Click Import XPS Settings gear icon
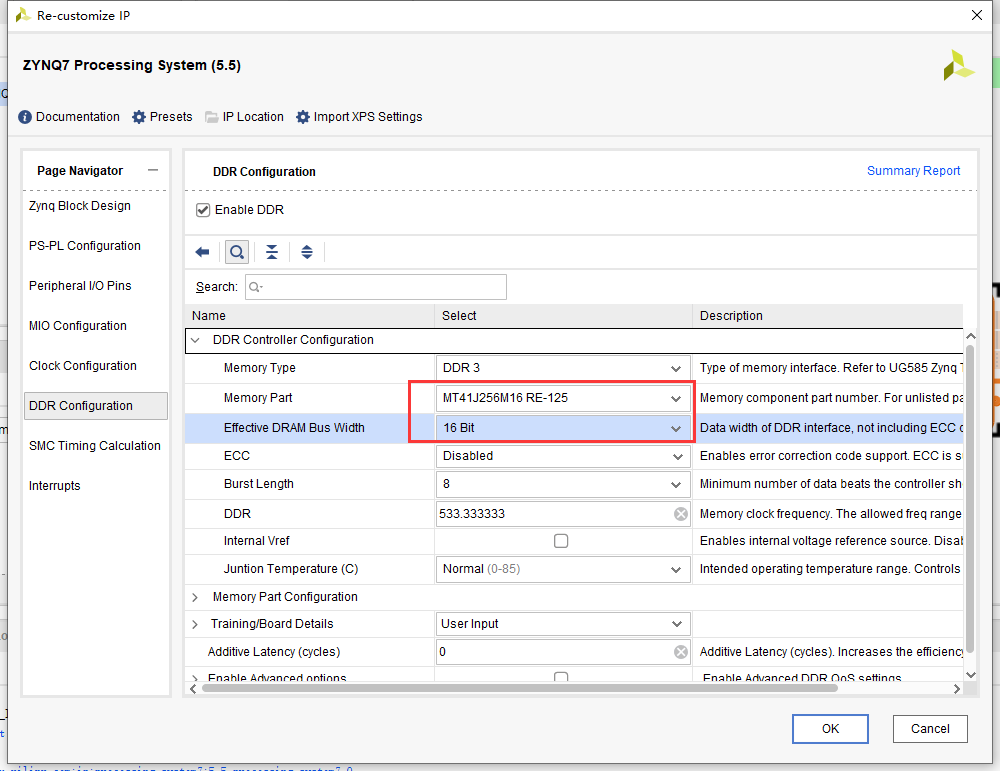The width and height of the screenshot is (1000, 771). pos(303,117)
